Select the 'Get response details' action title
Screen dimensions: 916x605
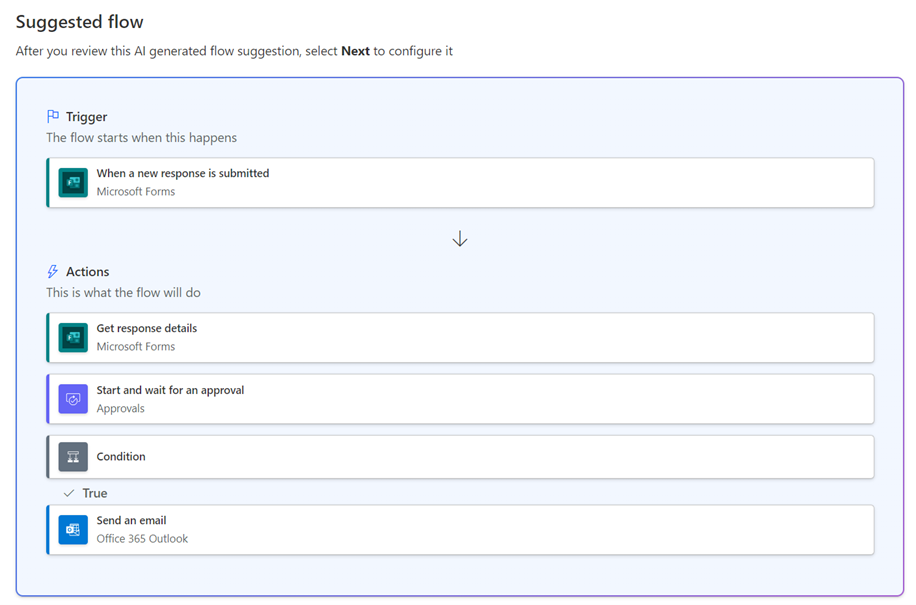coord(147,329)
